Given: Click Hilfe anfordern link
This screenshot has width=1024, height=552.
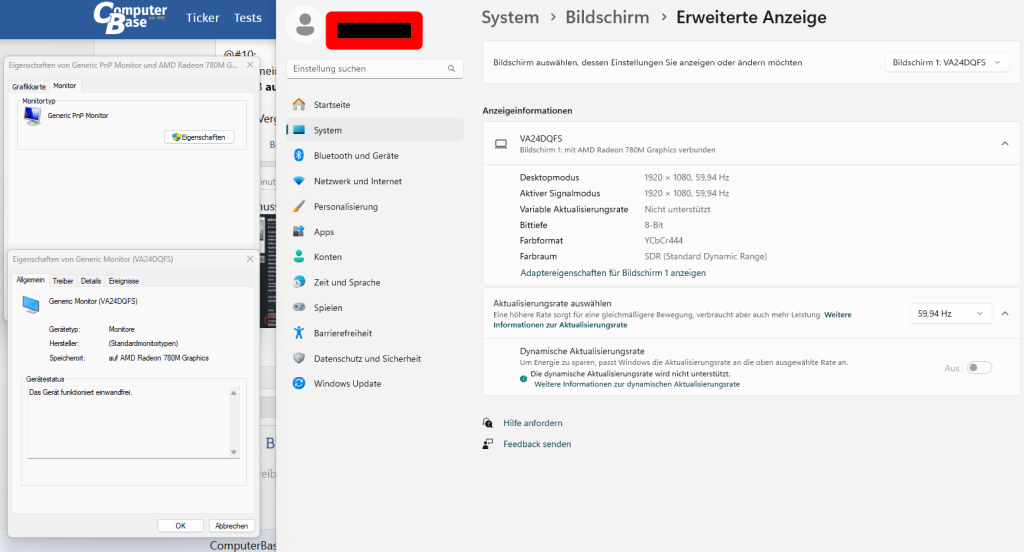Looking at the screenshot, I should click(532, 423).
